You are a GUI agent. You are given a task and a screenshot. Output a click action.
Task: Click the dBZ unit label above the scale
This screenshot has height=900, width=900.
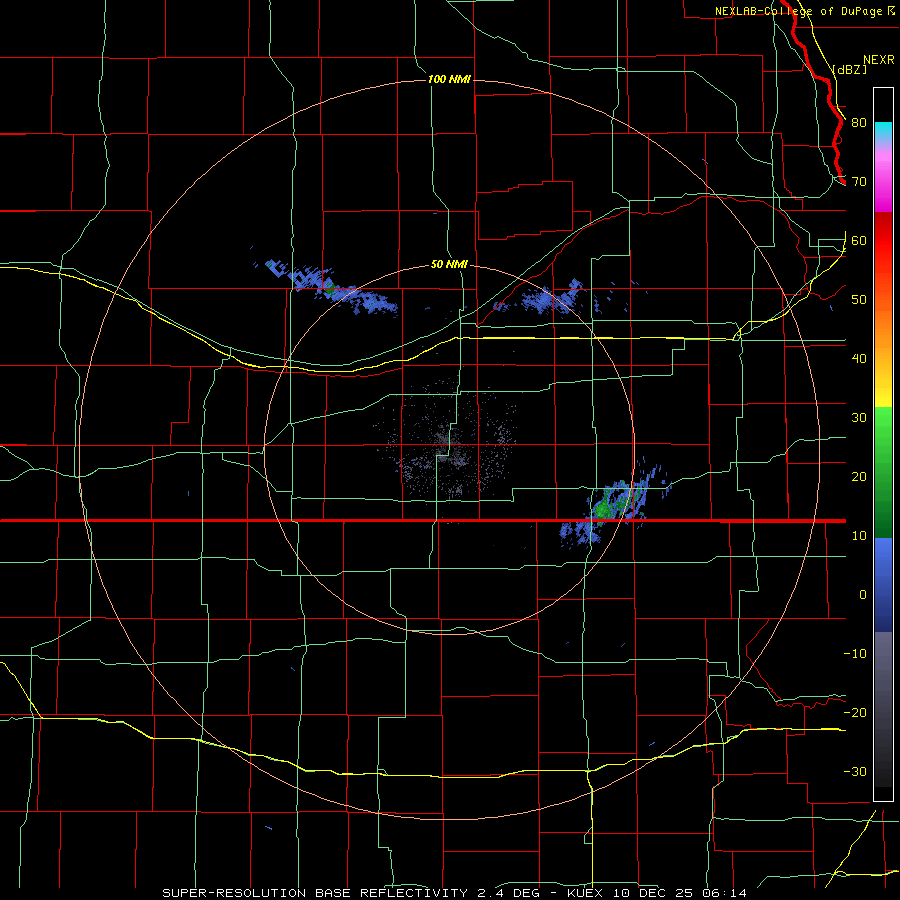tap(849, 69)
